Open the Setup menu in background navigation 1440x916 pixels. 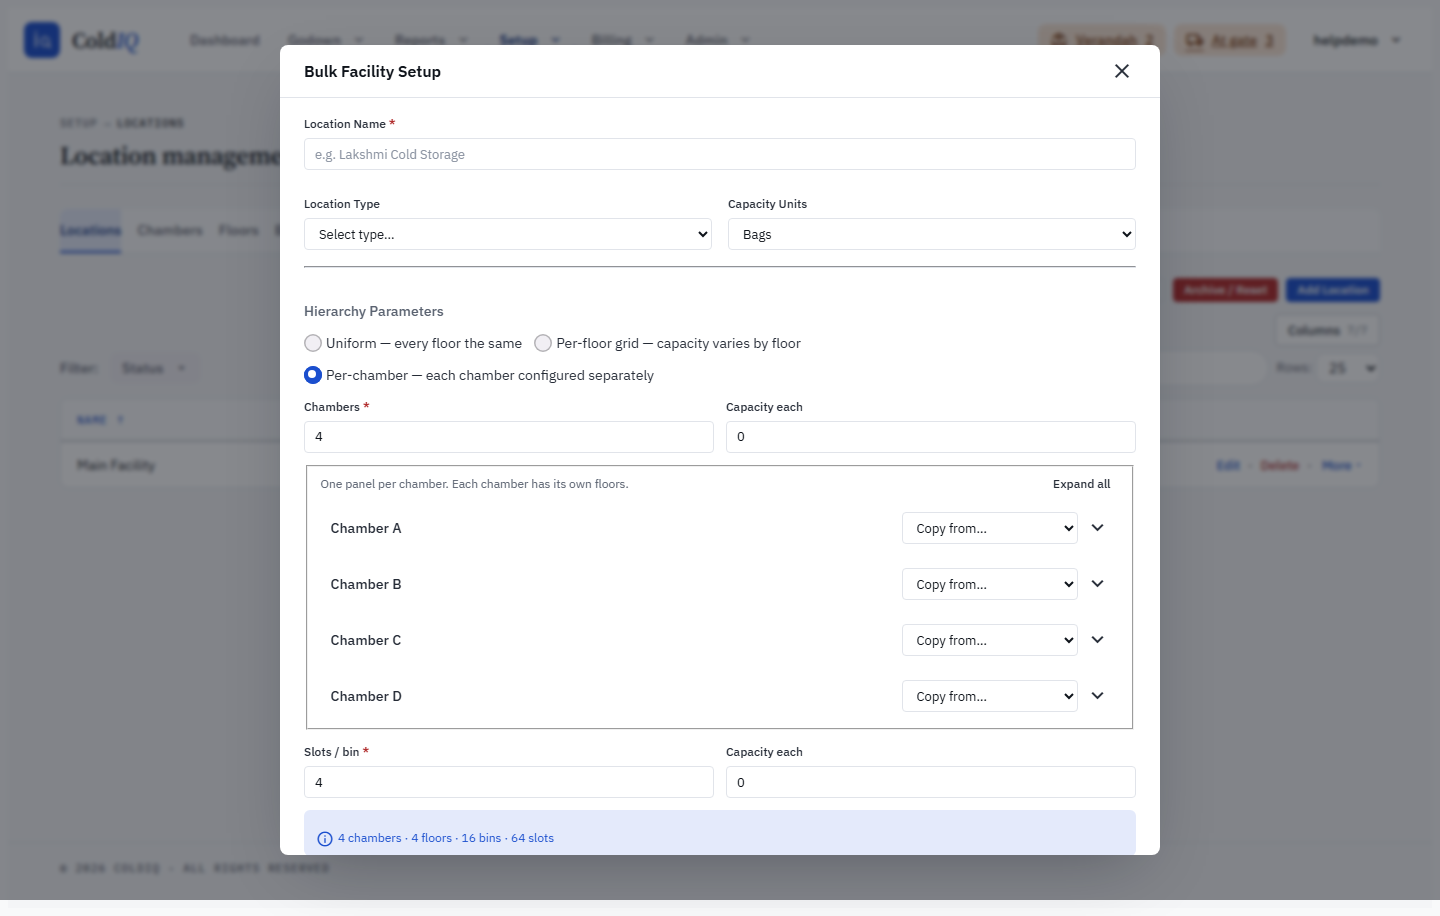coord(529,40)
